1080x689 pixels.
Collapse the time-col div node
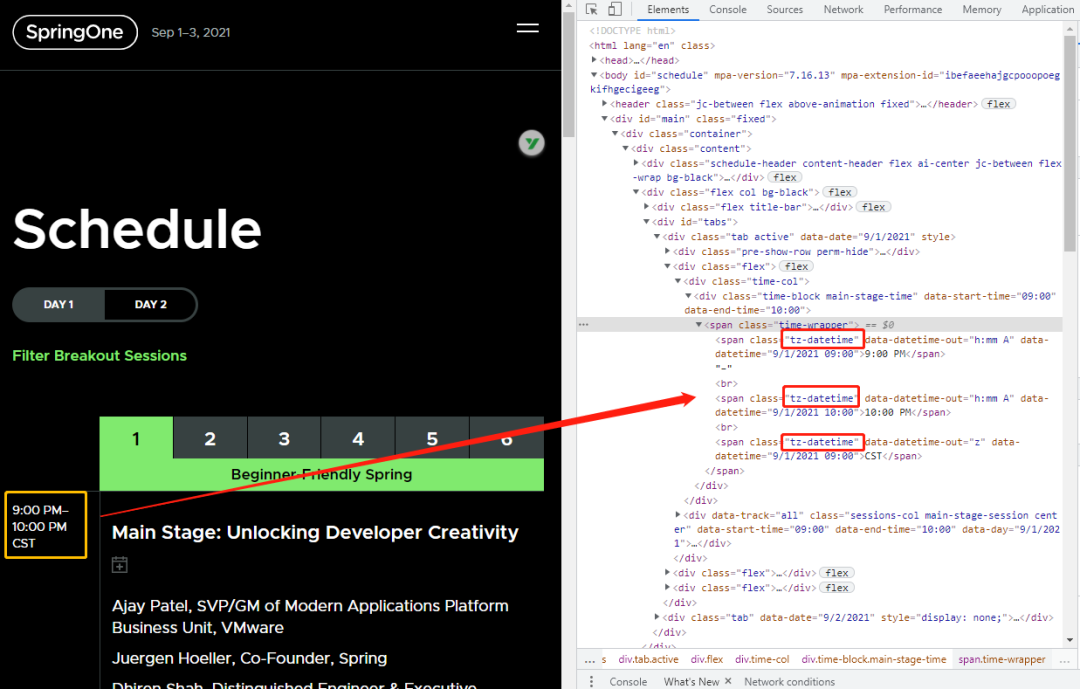[678, 281]
